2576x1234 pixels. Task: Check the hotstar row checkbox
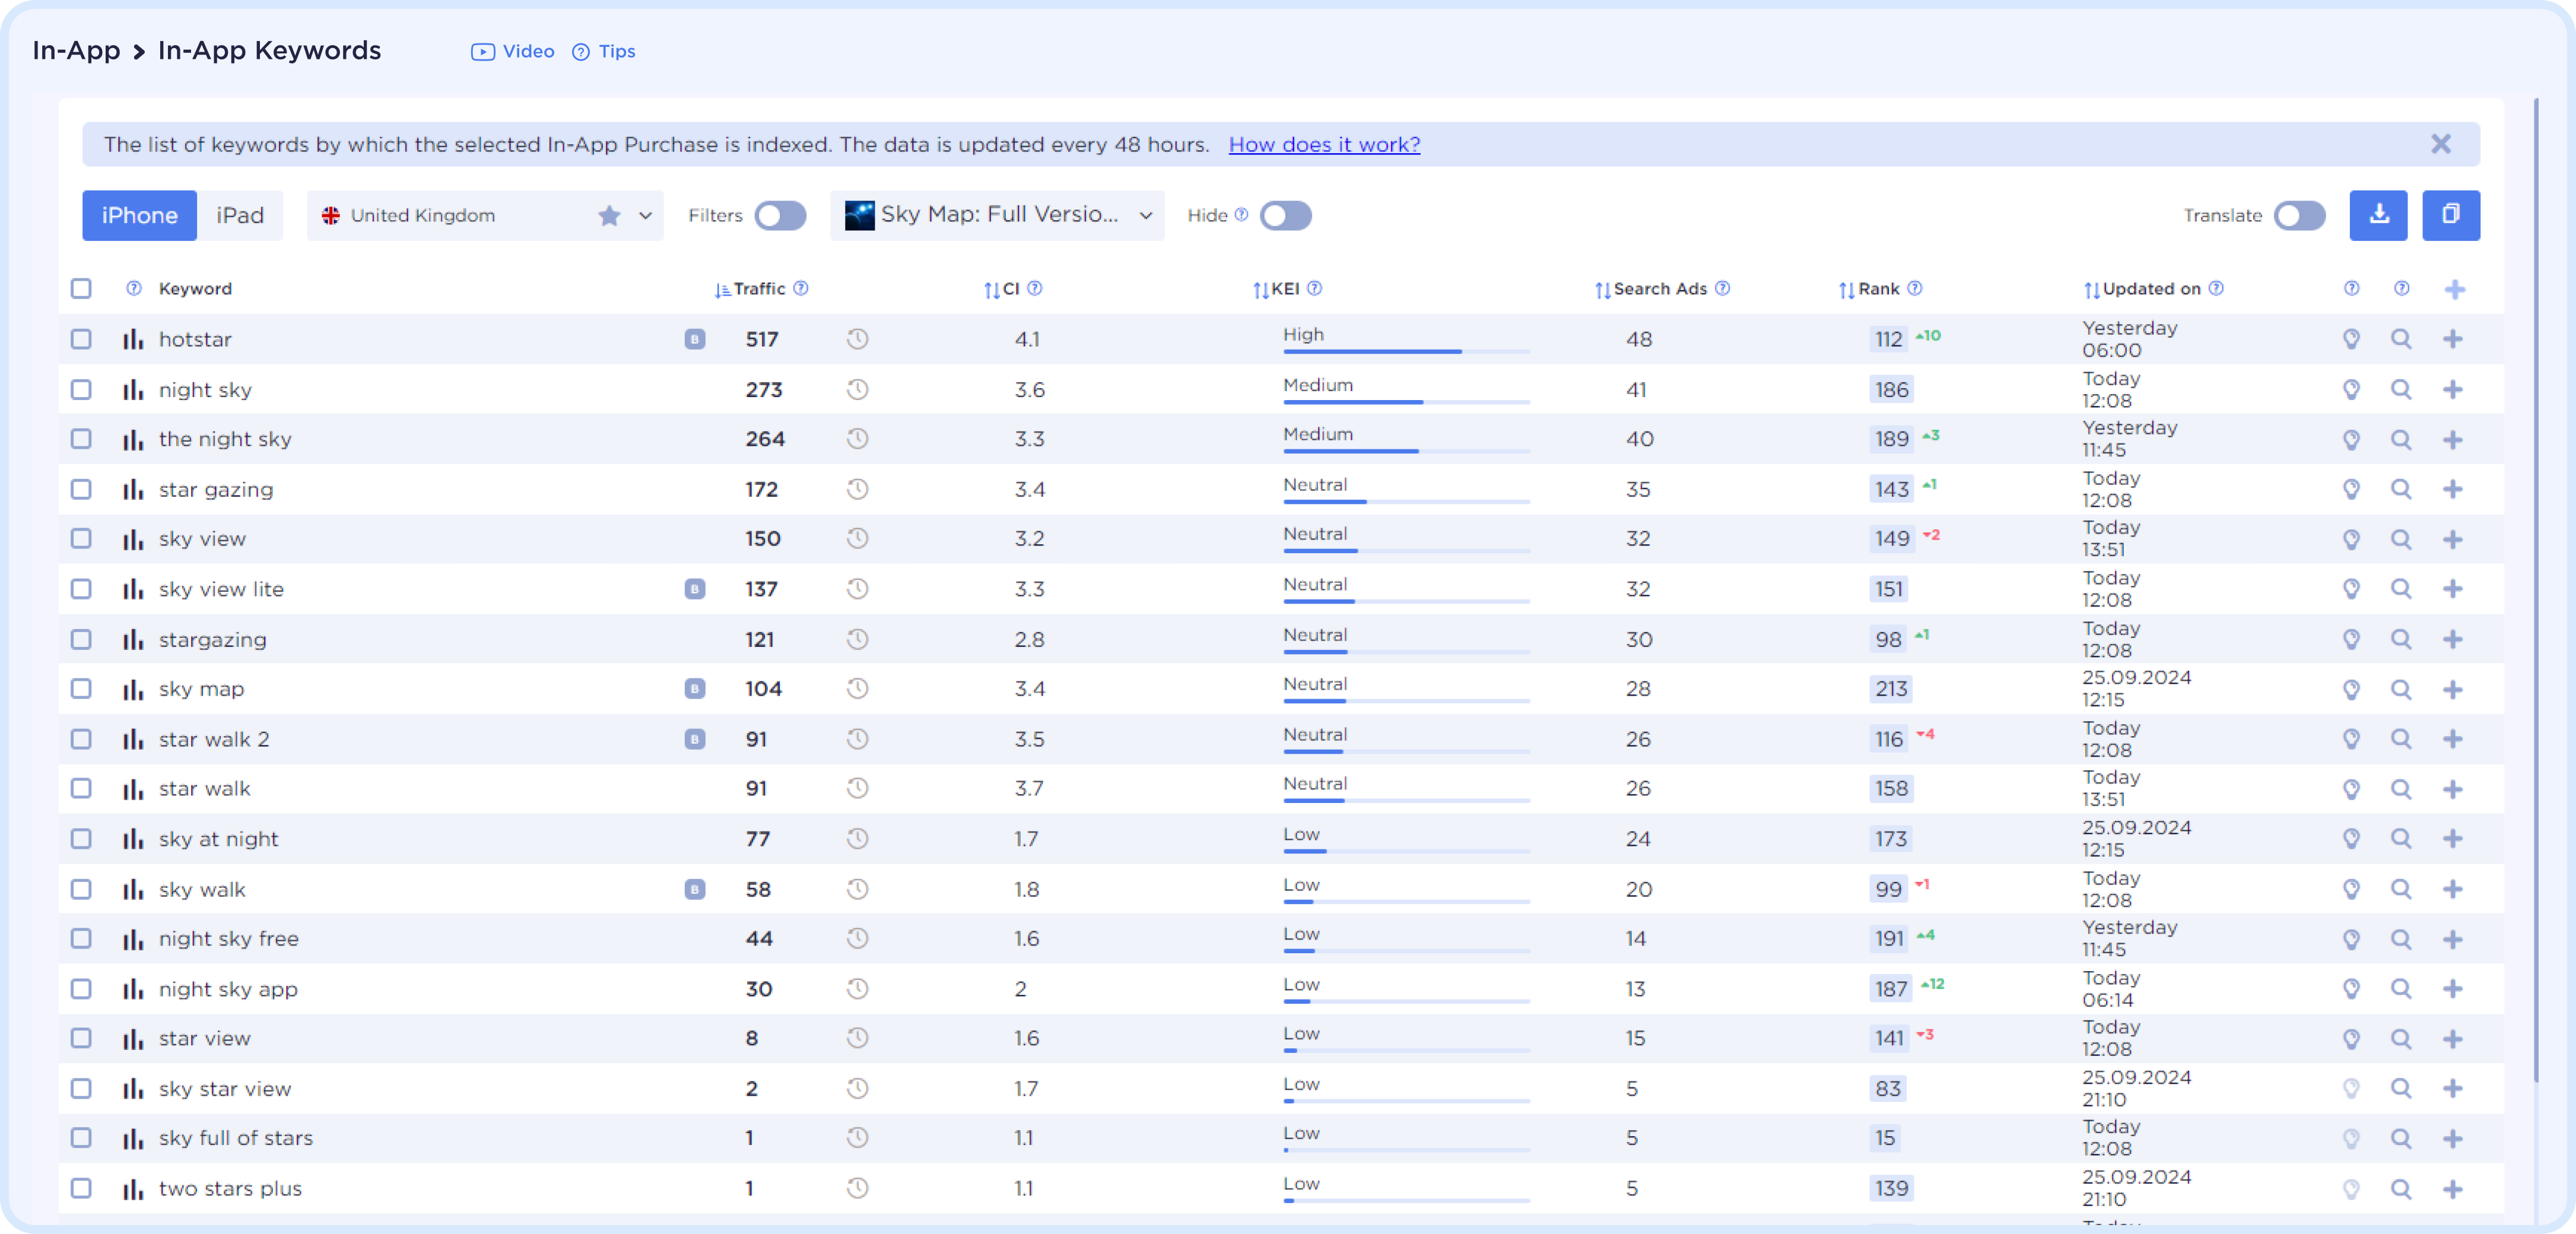point(81,339)
